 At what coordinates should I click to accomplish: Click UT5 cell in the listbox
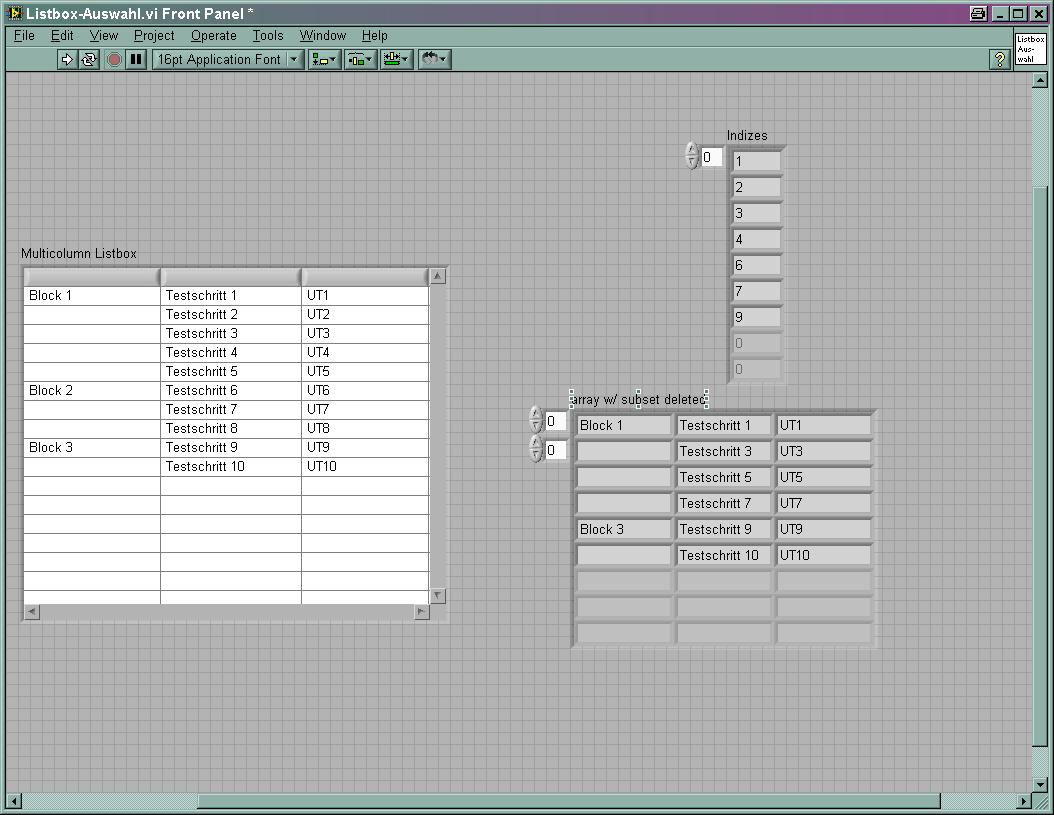(x=365, y=371)
